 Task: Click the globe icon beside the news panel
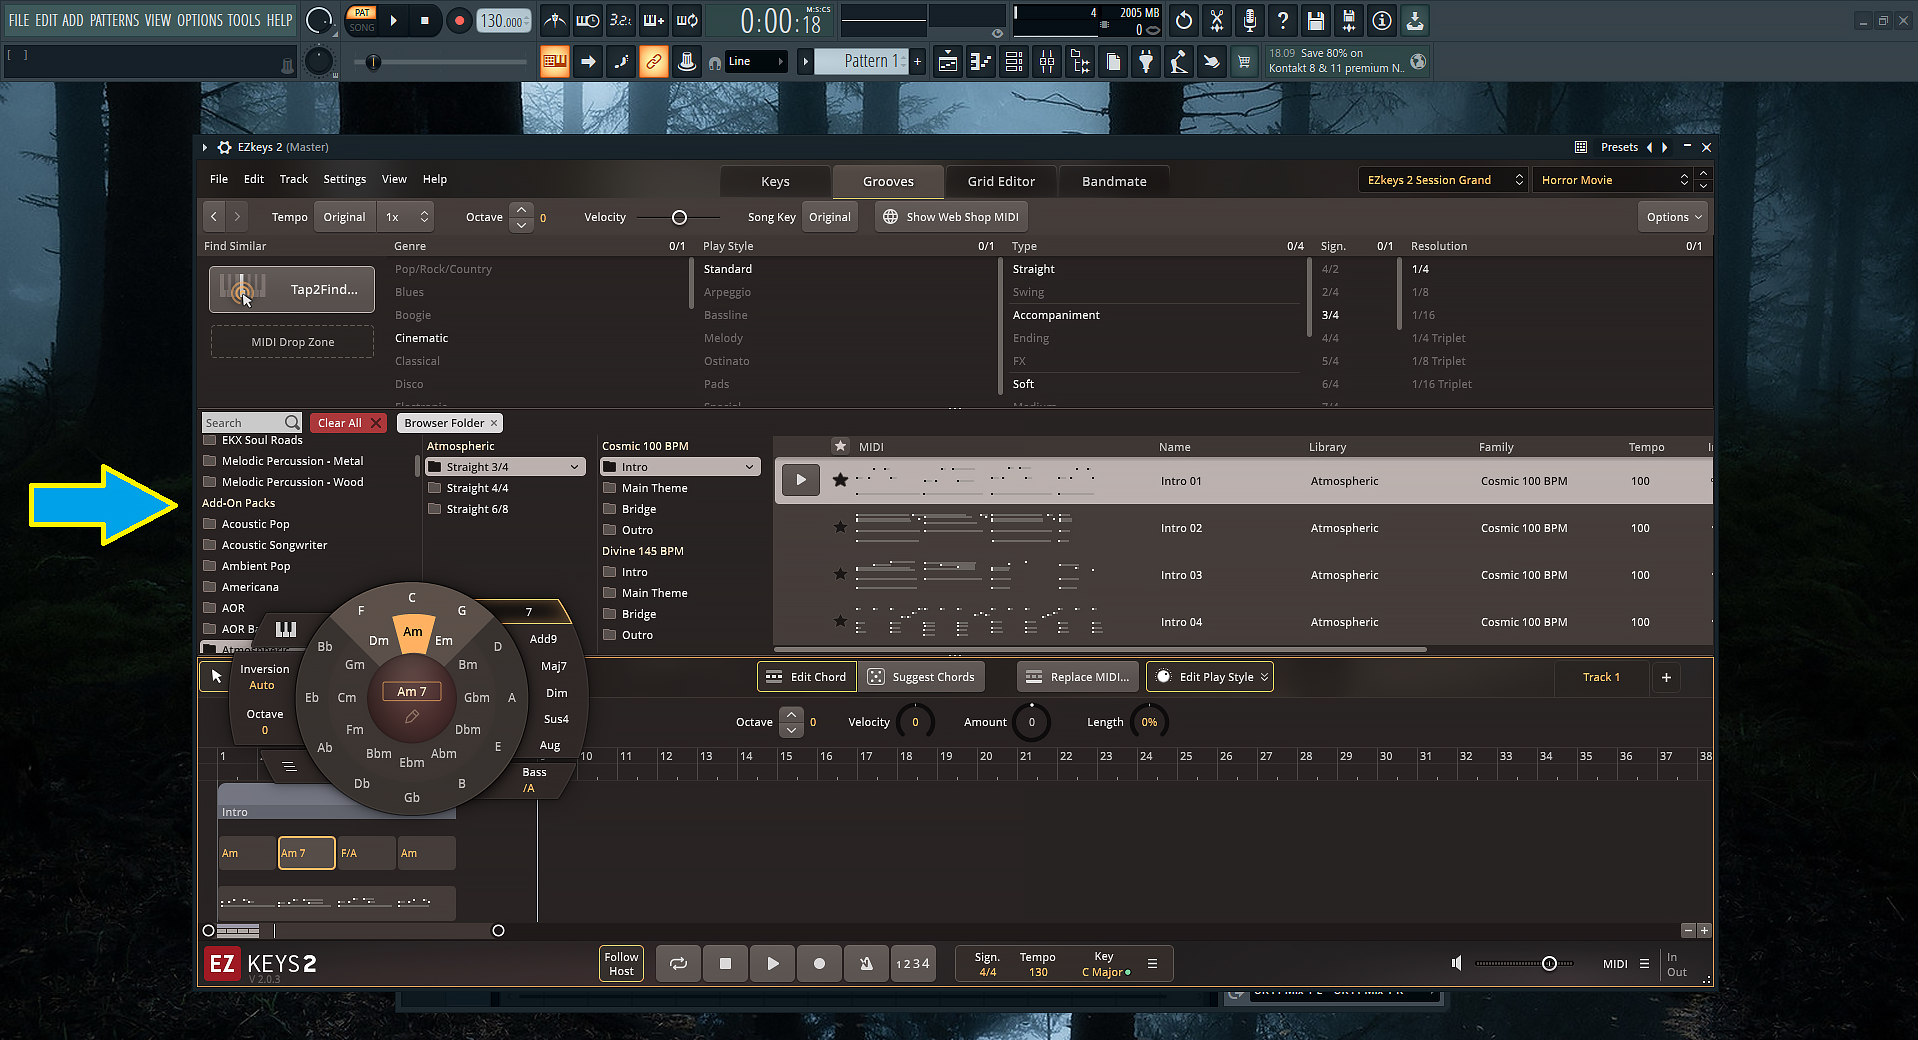tap(1418, 62)
